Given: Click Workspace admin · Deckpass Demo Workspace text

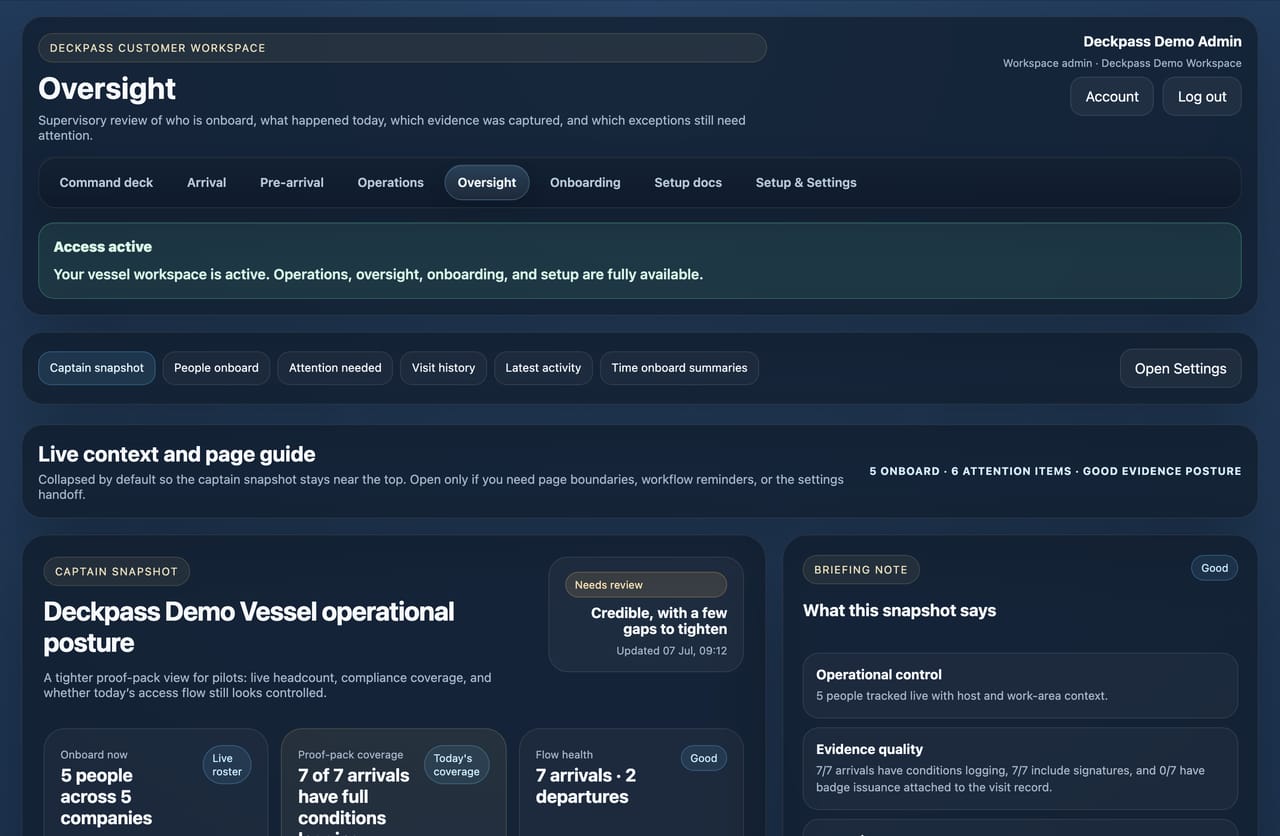Looking at the screenshot, I should (1122, 63).
